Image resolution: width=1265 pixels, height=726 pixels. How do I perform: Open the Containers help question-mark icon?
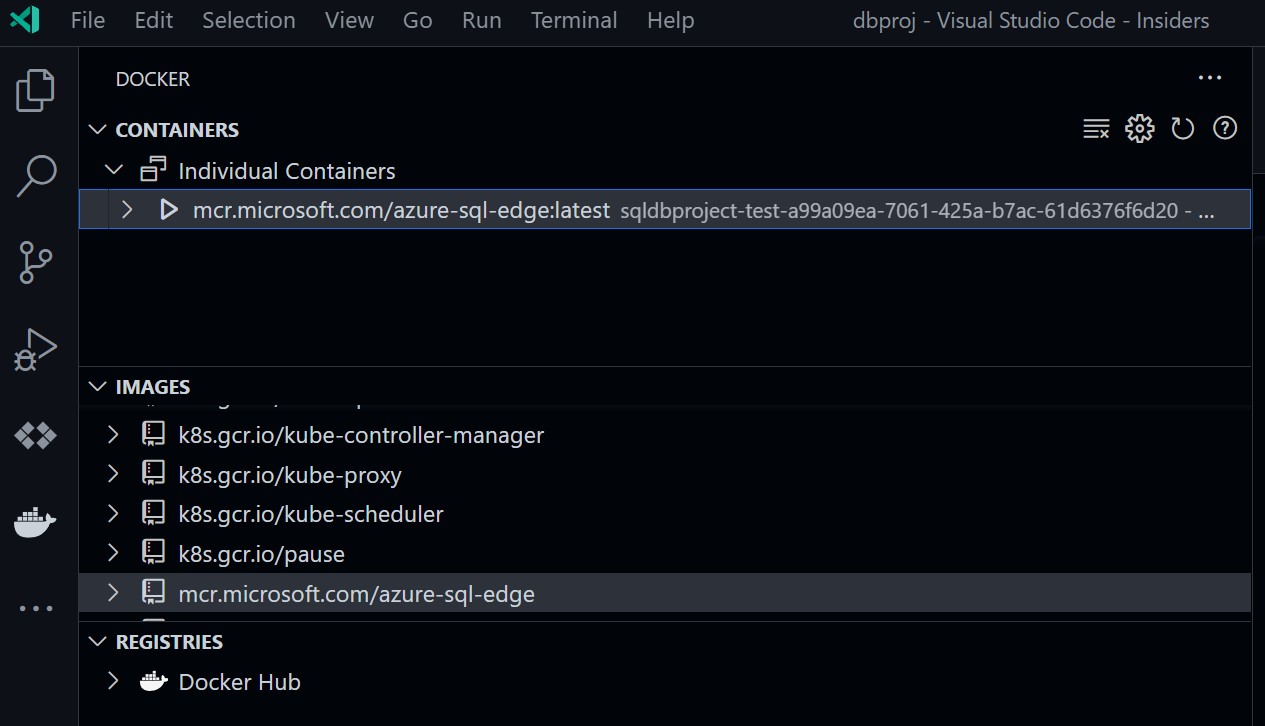pyautogui.click(x=1224, y=128)
